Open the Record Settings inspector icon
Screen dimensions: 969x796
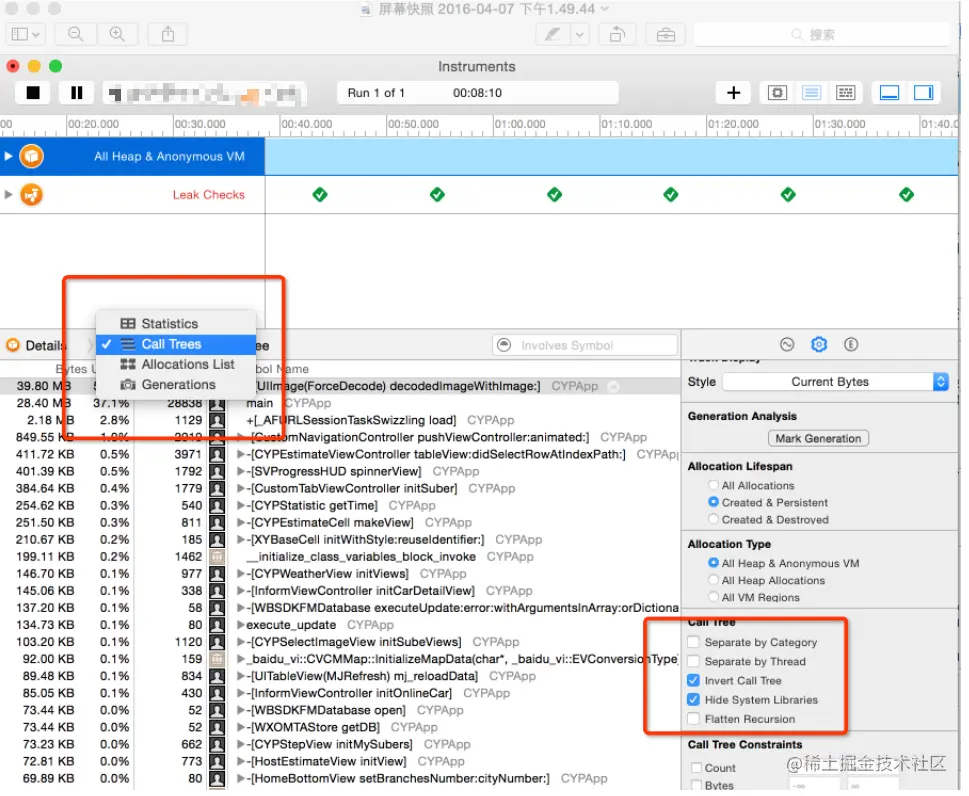(787, 345)
